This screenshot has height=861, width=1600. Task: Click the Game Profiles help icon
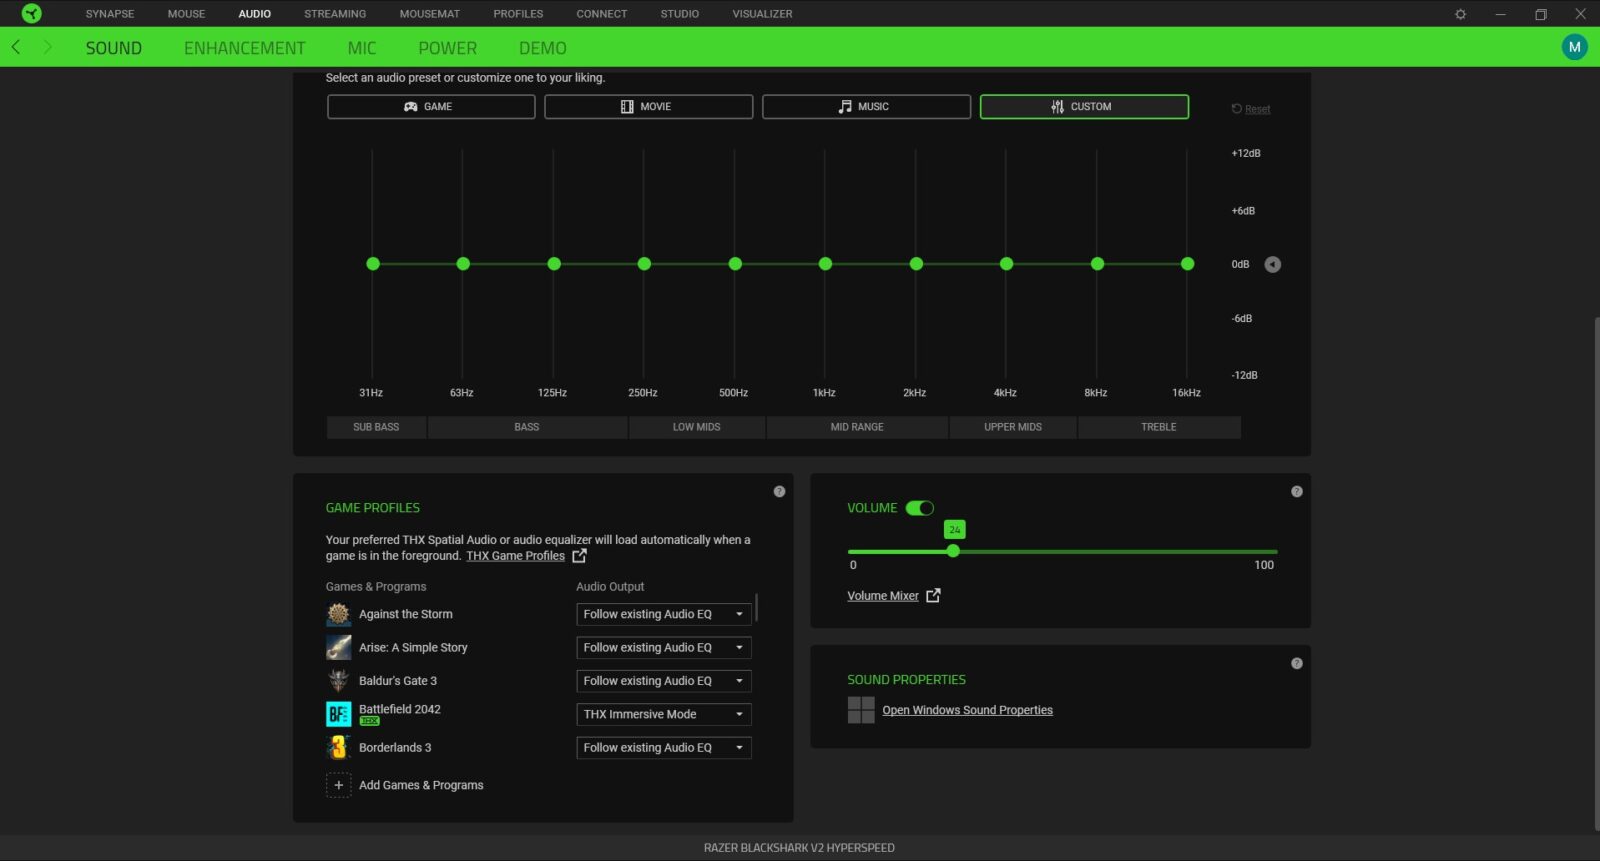pos(779,491)
